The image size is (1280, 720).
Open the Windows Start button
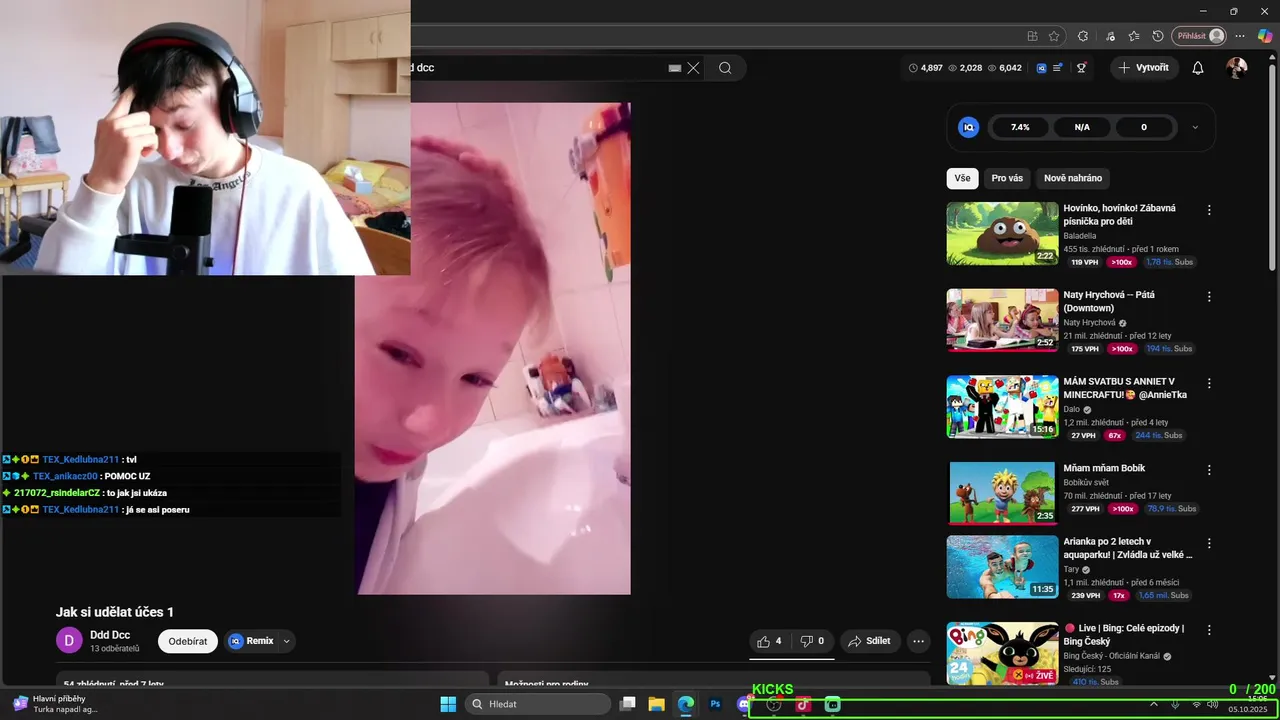click(x=448, y=704)
